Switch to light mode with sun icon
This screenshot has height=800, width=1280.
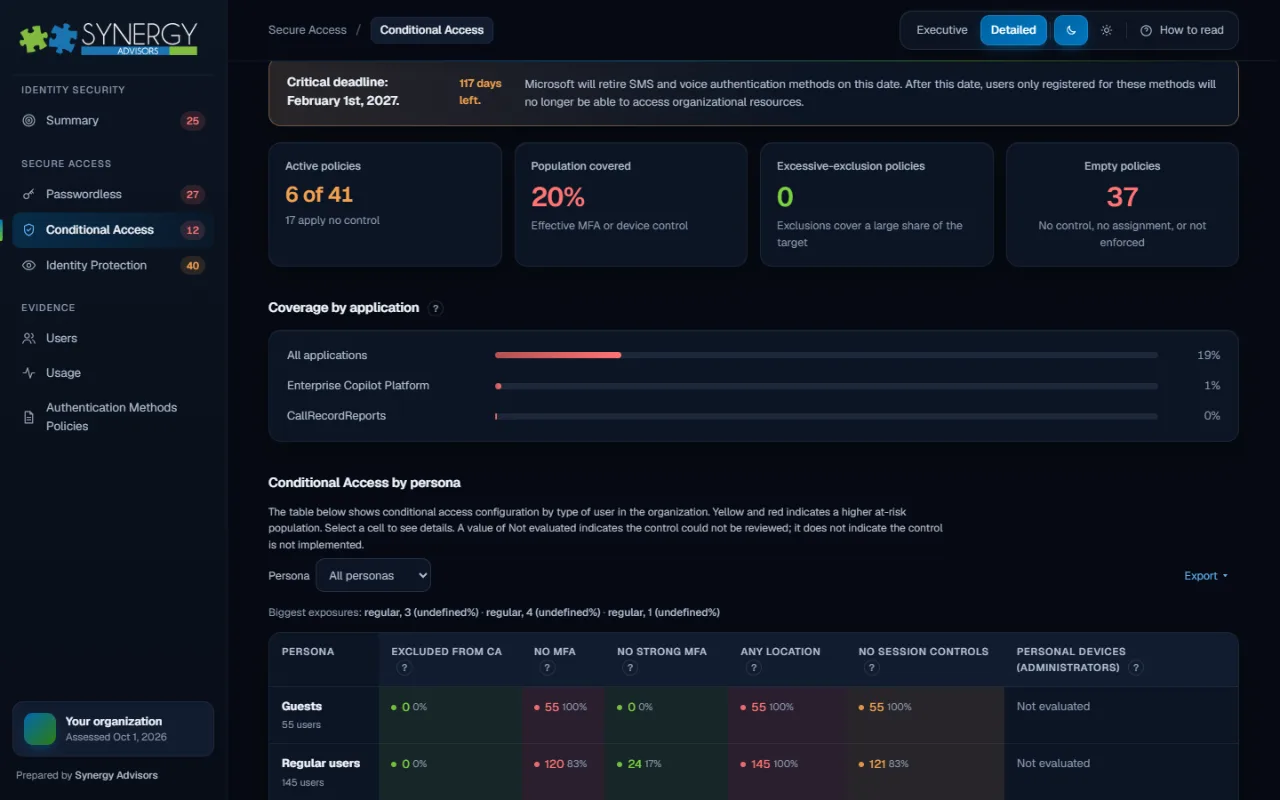click(1106, 30)
